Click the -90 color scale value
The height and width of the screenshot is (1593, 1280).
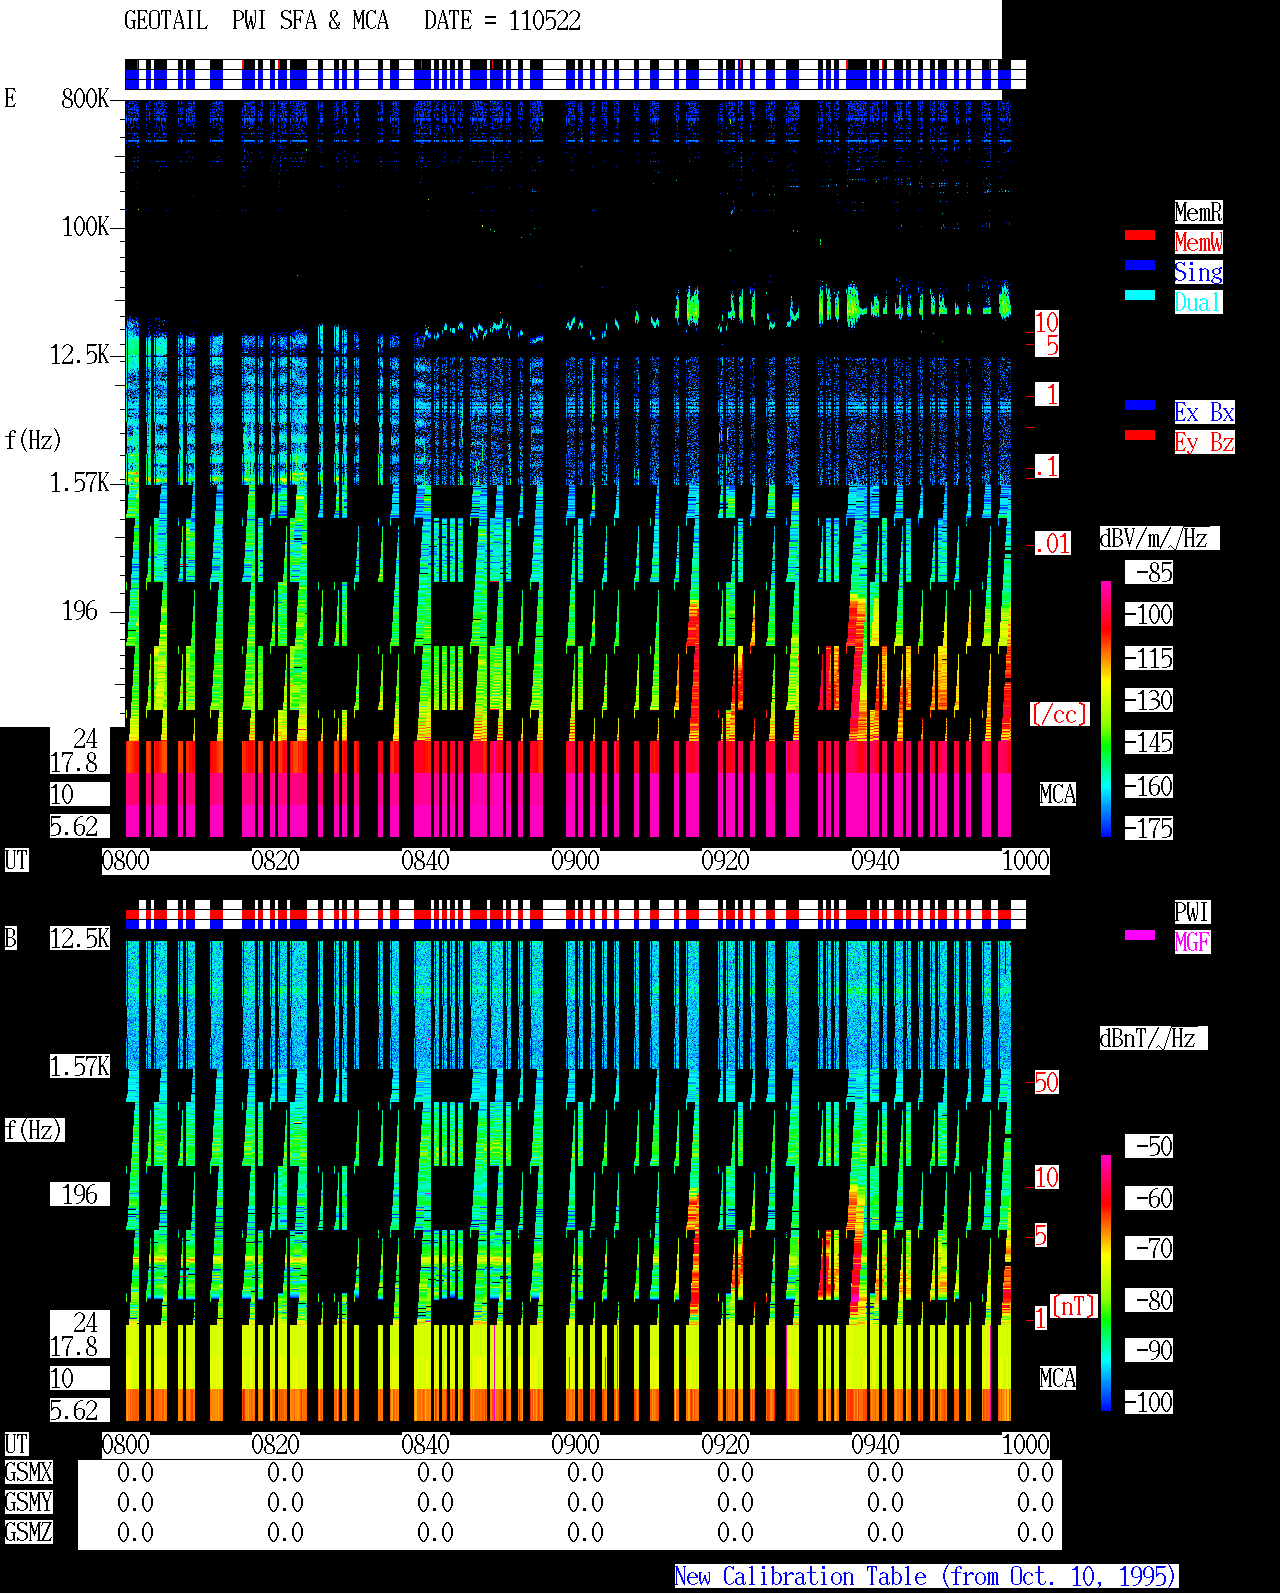(x=1149, y=1350)
